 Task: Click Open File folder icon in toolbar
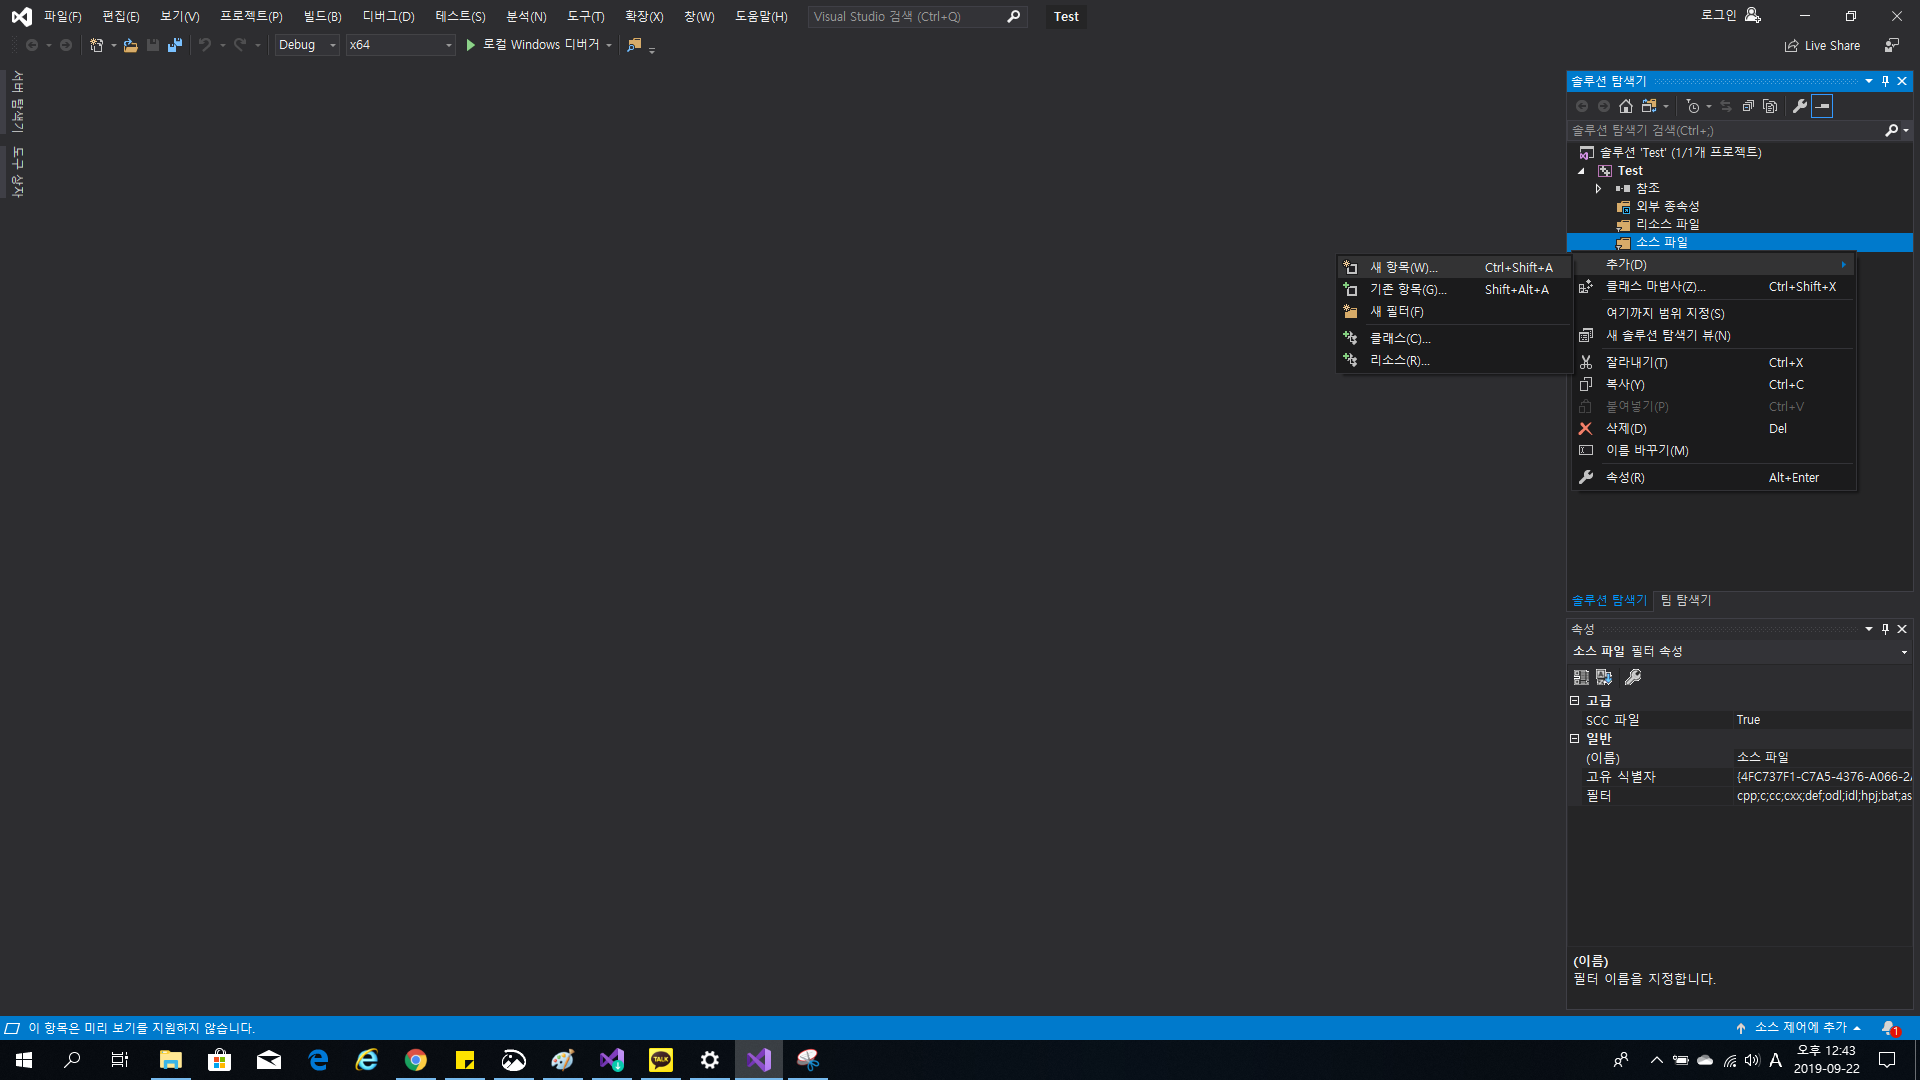130,45
